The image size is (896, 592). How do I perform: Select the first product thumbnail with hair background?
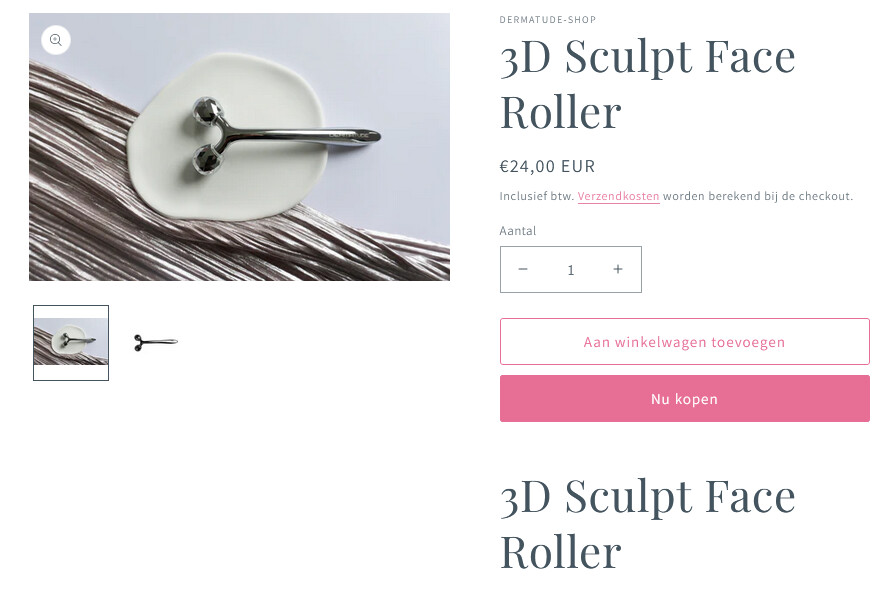point(71,342)
